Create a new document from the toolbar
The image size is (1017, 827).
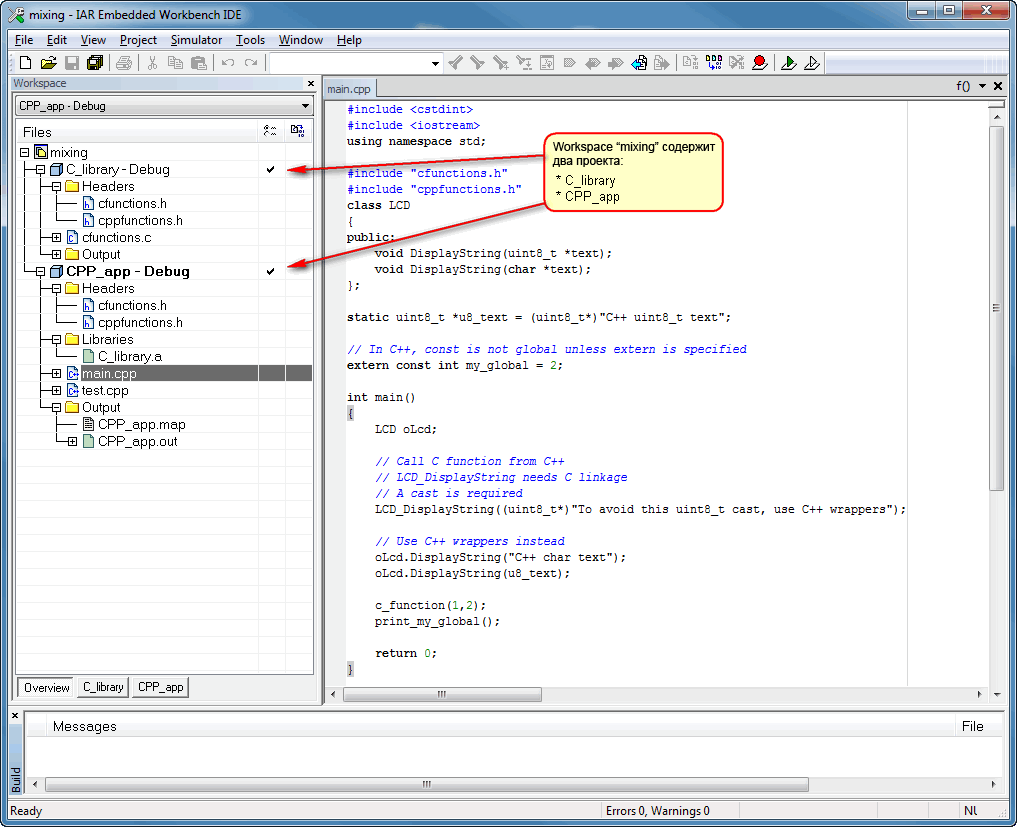point(25,63)
